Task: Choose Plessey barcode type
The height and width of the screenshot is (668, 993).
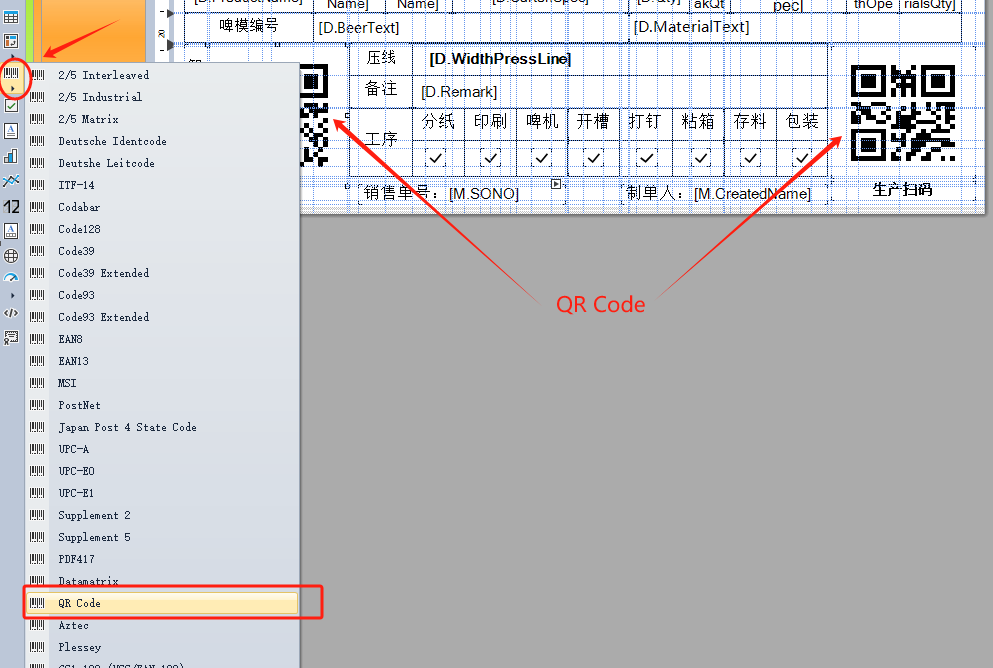Action: tap(162, 647)
